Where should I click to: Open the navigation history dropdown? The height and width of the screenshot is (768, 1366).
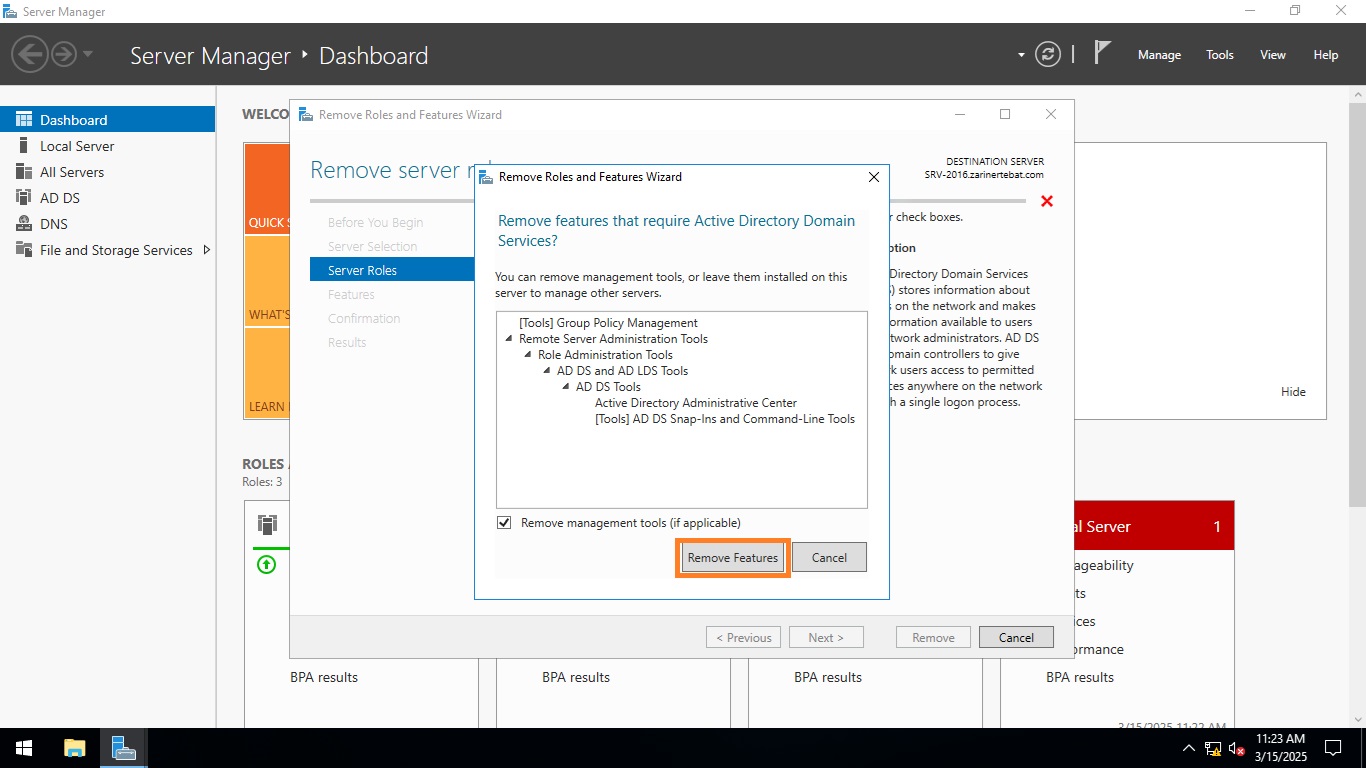[88, 54]
